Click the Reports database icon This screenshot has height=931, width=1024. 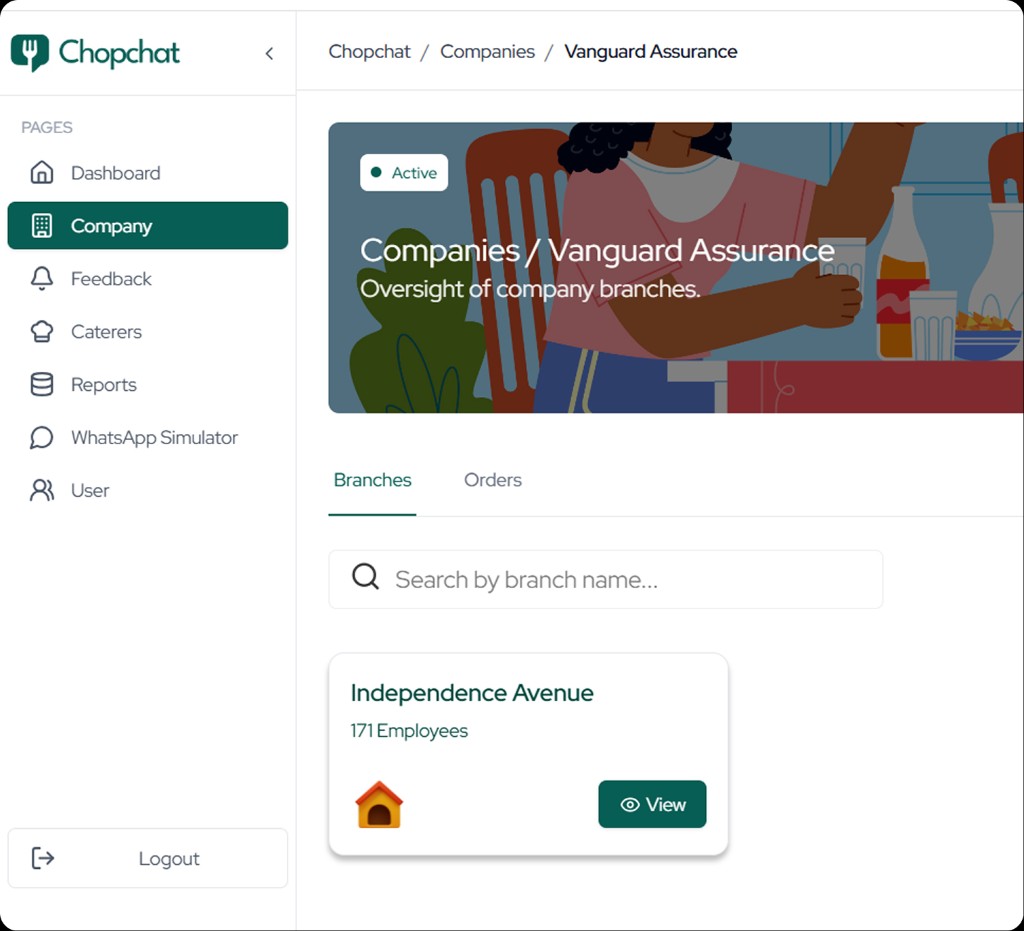tap(41, 384)
